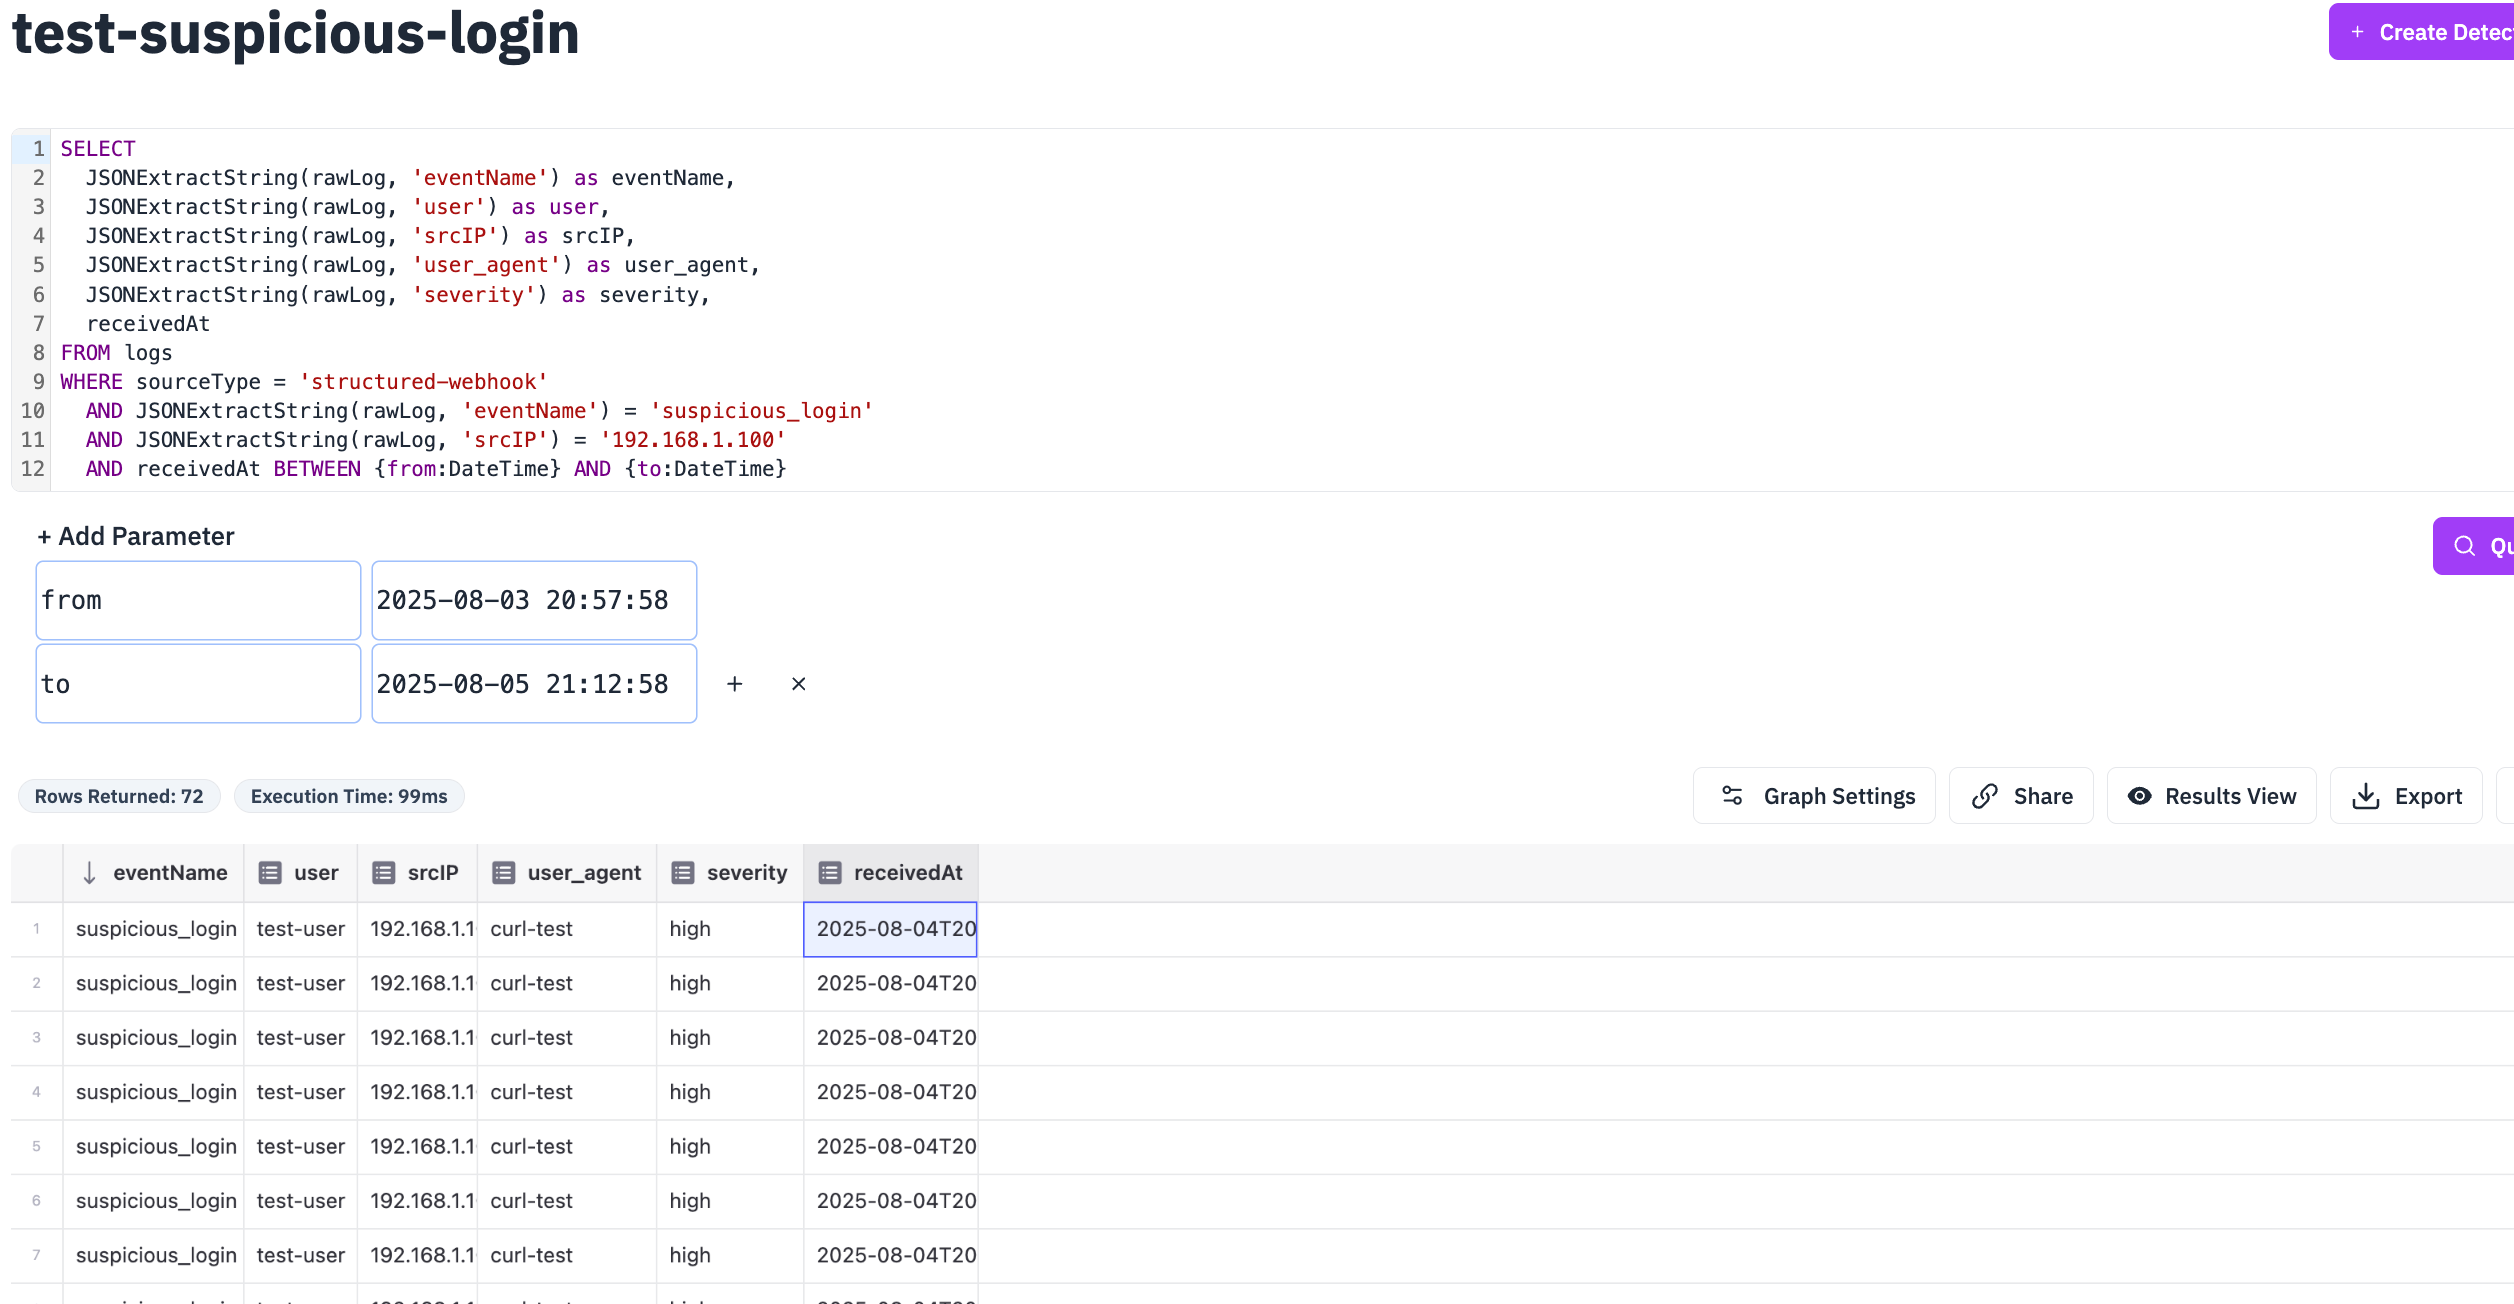The height and width of the screenshot is (1304, 2514).
Task: Open the user_agent column options
Action: tap(504, 871)
